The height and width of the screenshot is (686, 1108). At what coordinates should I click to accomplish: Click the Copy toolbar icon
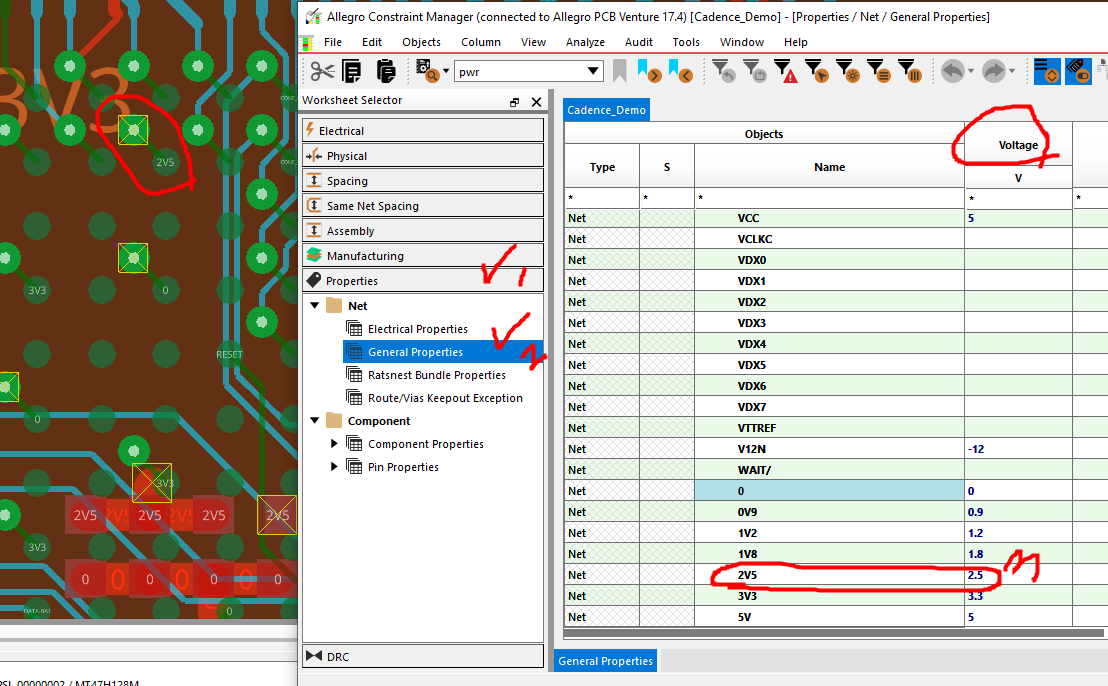(x=352, y=71)
